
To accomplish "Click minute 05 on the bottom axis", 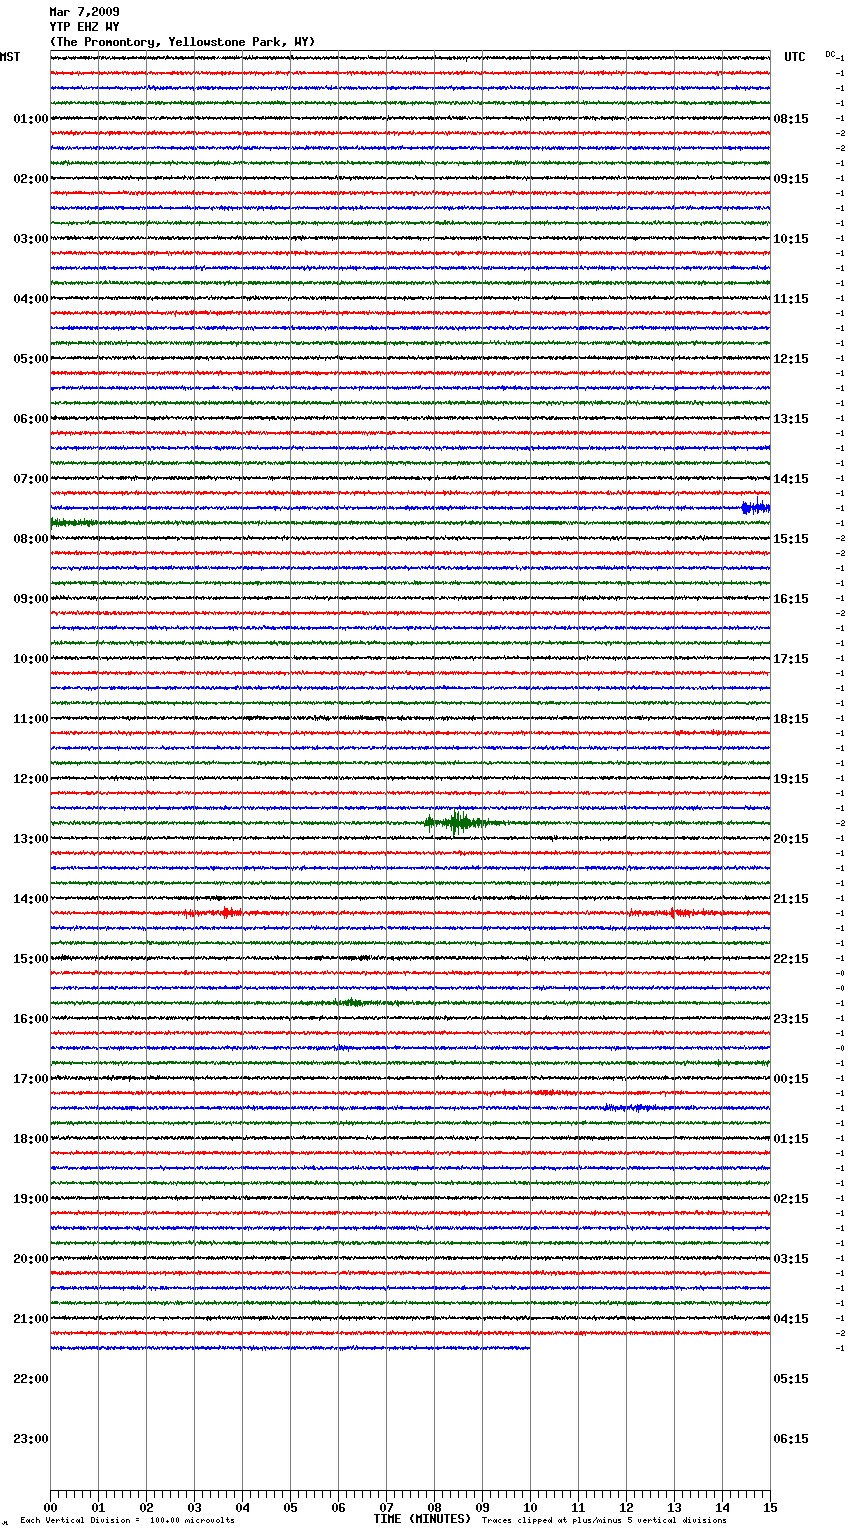I will tap(290, 1508).
